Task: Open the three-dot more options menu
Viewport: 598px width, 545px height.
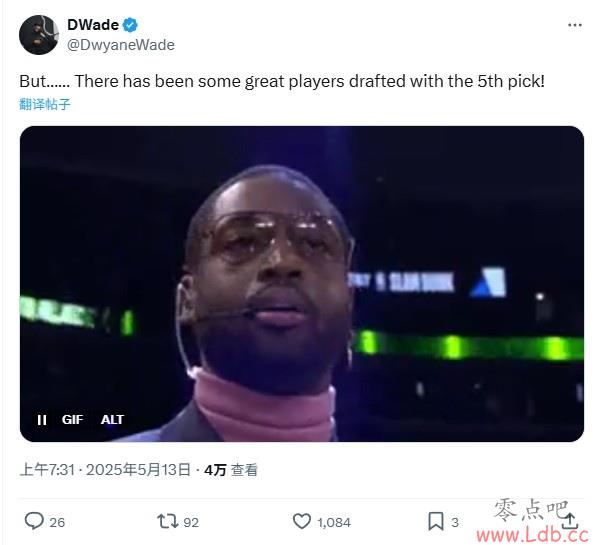Action: pyautogui.click(x=575, y=25)
